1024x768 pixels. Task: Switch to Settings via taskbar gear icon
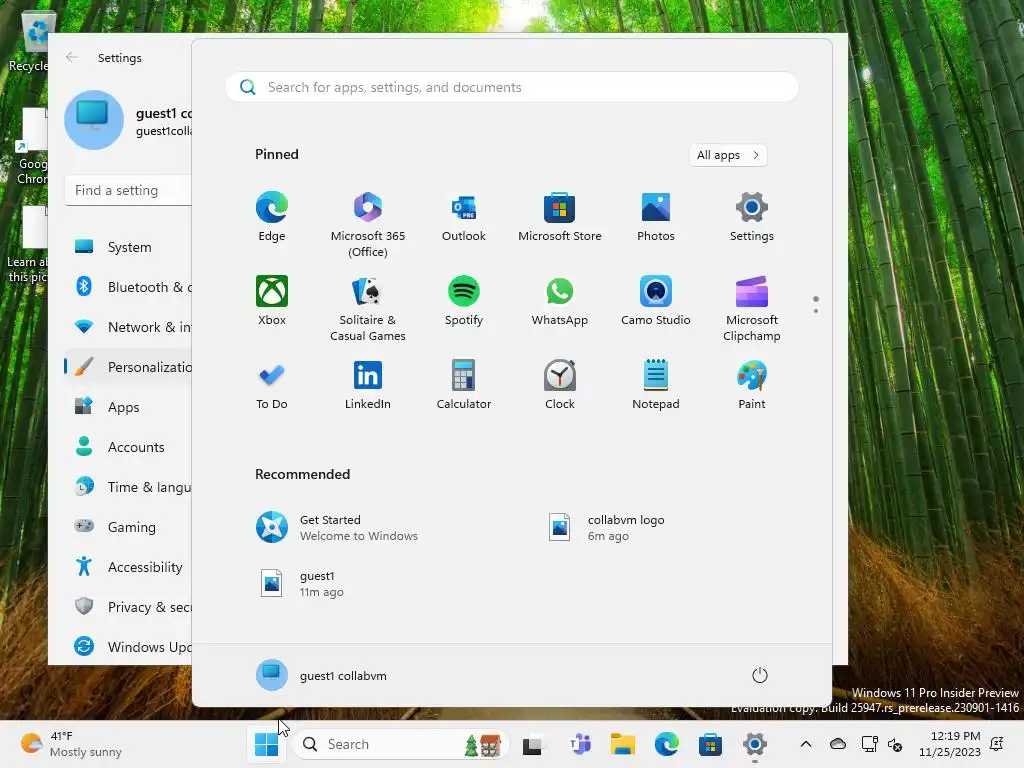pos(754,744)
